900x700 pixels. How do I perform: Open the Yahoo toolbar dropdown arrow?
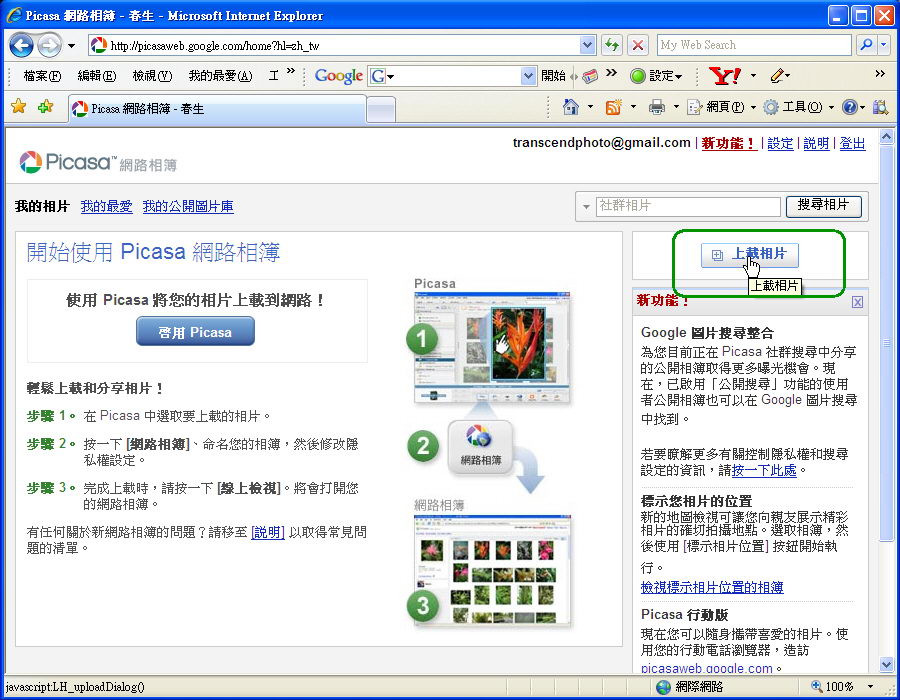click(753, 76)
